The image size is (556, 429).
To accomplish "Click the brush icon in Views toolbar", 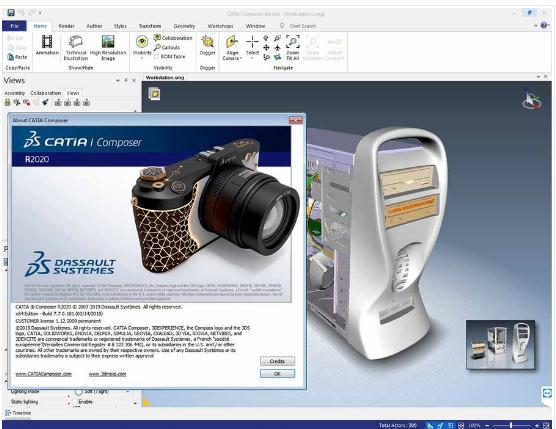I will (45, 102).
